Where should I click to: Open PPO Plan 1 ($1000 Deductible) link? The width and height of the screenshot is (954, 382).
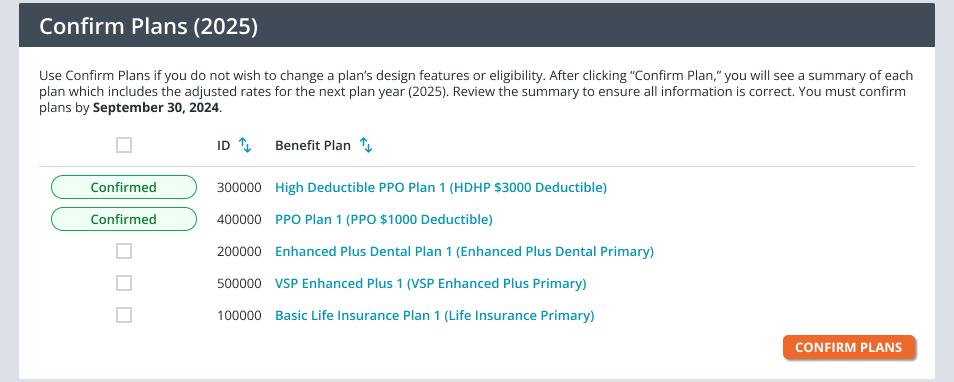tap(384, 220)
